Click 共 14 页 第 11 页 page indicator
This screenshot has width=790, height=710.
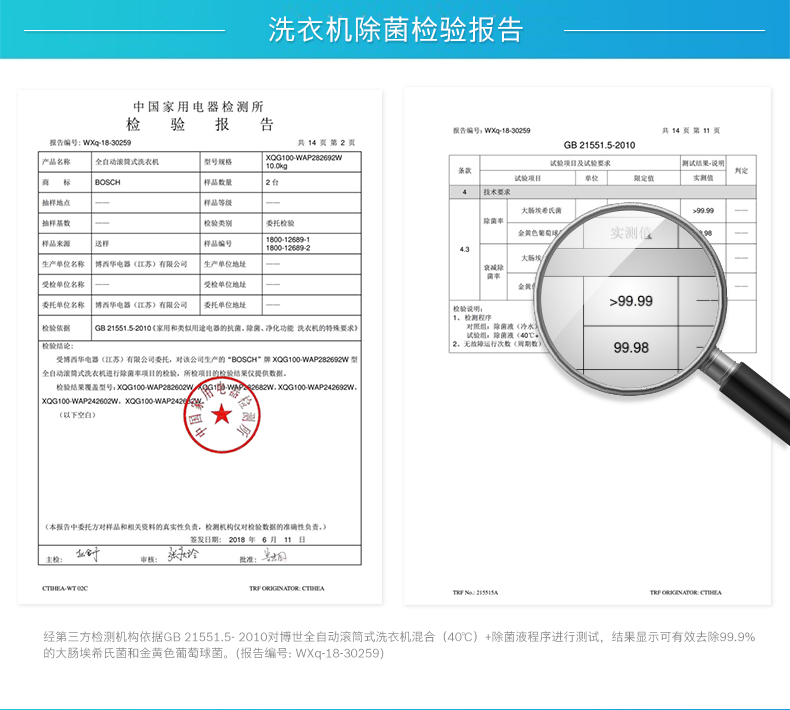(691, 131)
